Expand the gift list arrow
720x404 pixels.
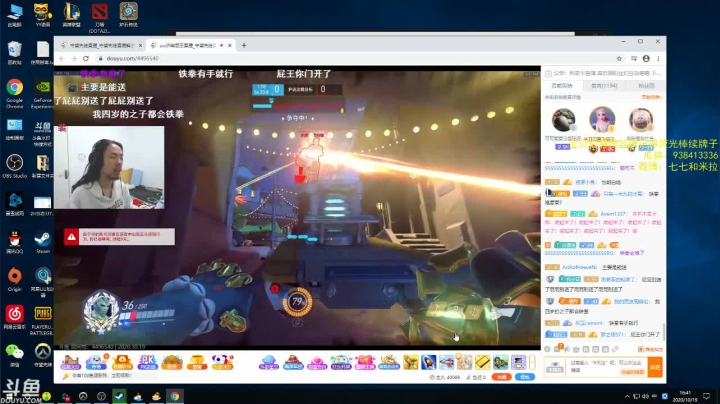(x=532, y=362)
